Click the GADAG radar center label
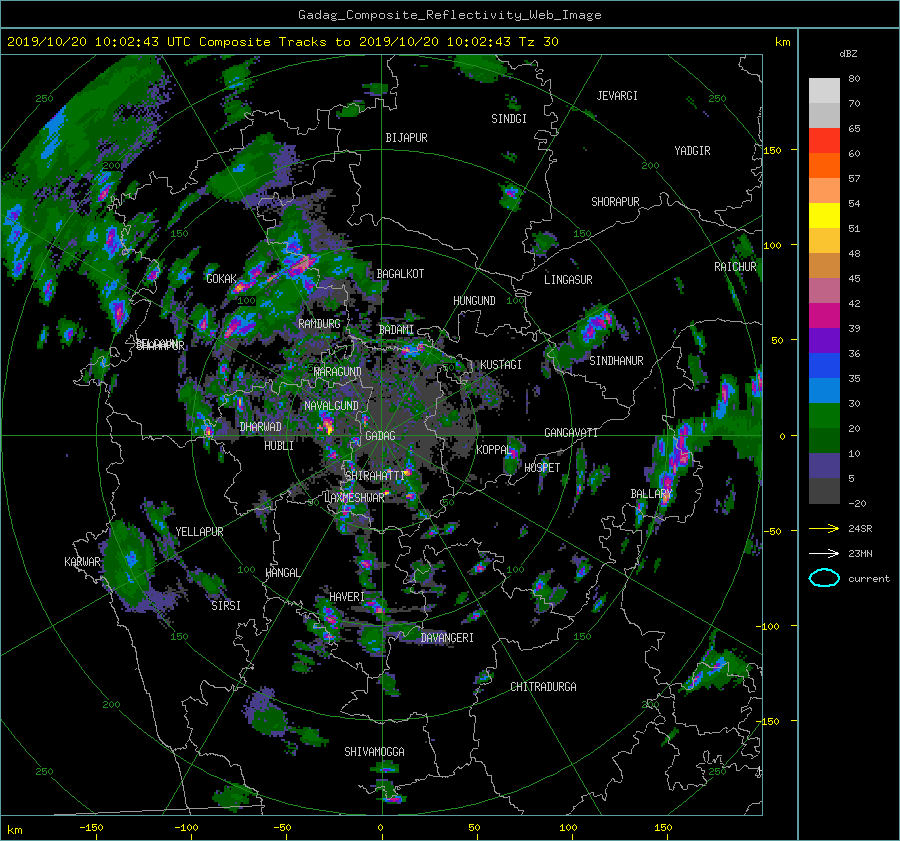The height and width of the screenshot is (841, 900). (380, 436)
